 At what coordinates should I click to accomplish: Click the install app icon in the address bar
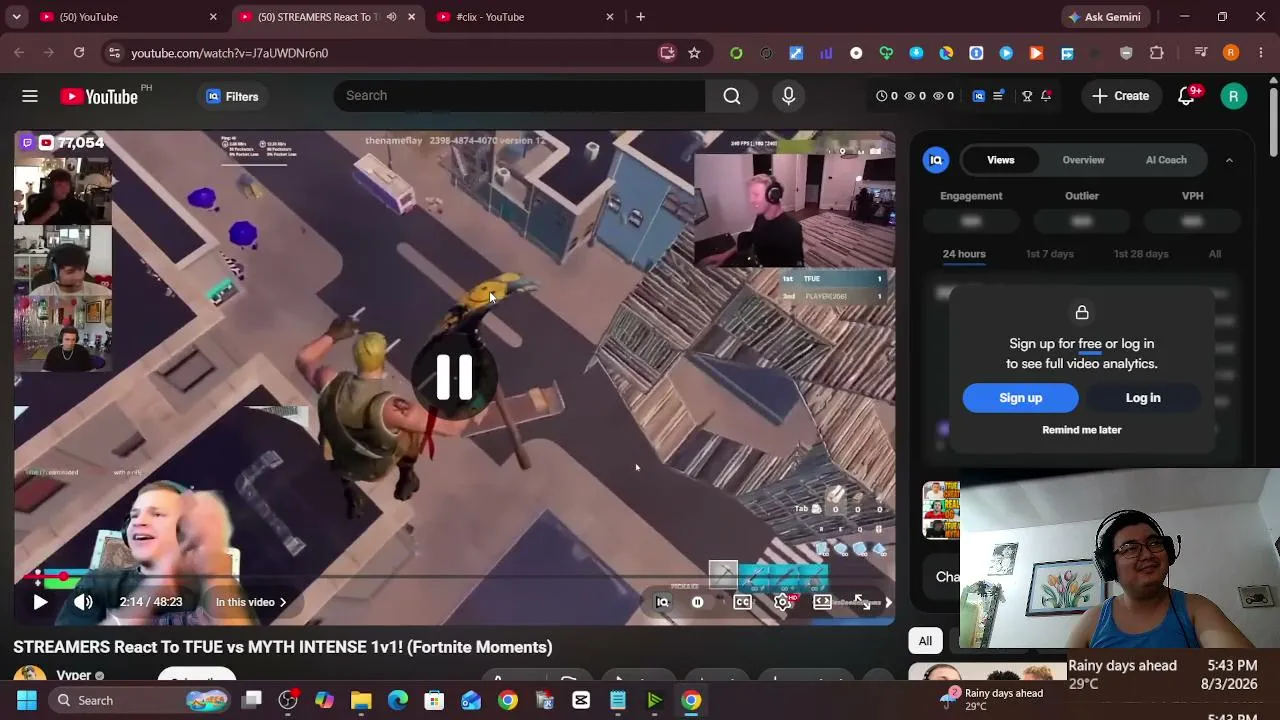click(667, 53)
